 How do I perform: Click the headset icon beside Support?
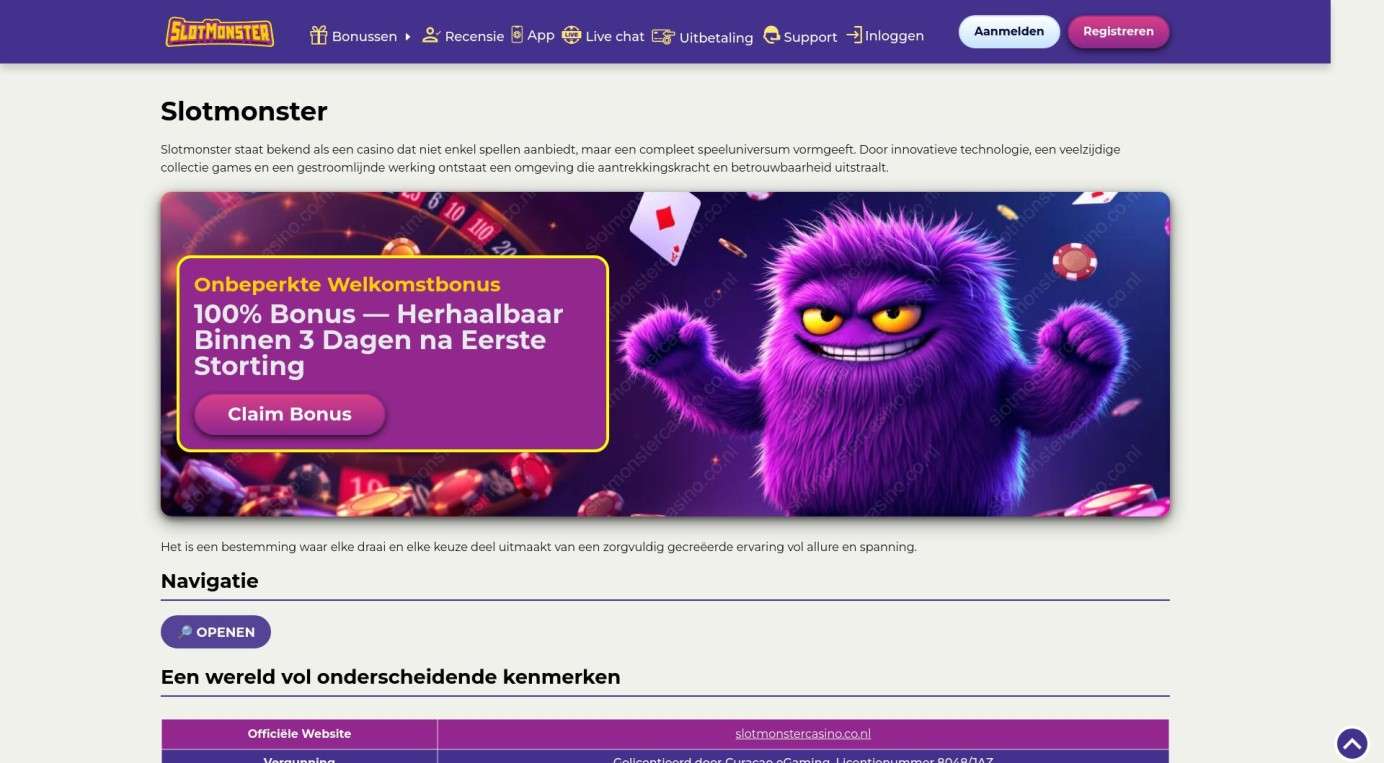pos(771,35)
